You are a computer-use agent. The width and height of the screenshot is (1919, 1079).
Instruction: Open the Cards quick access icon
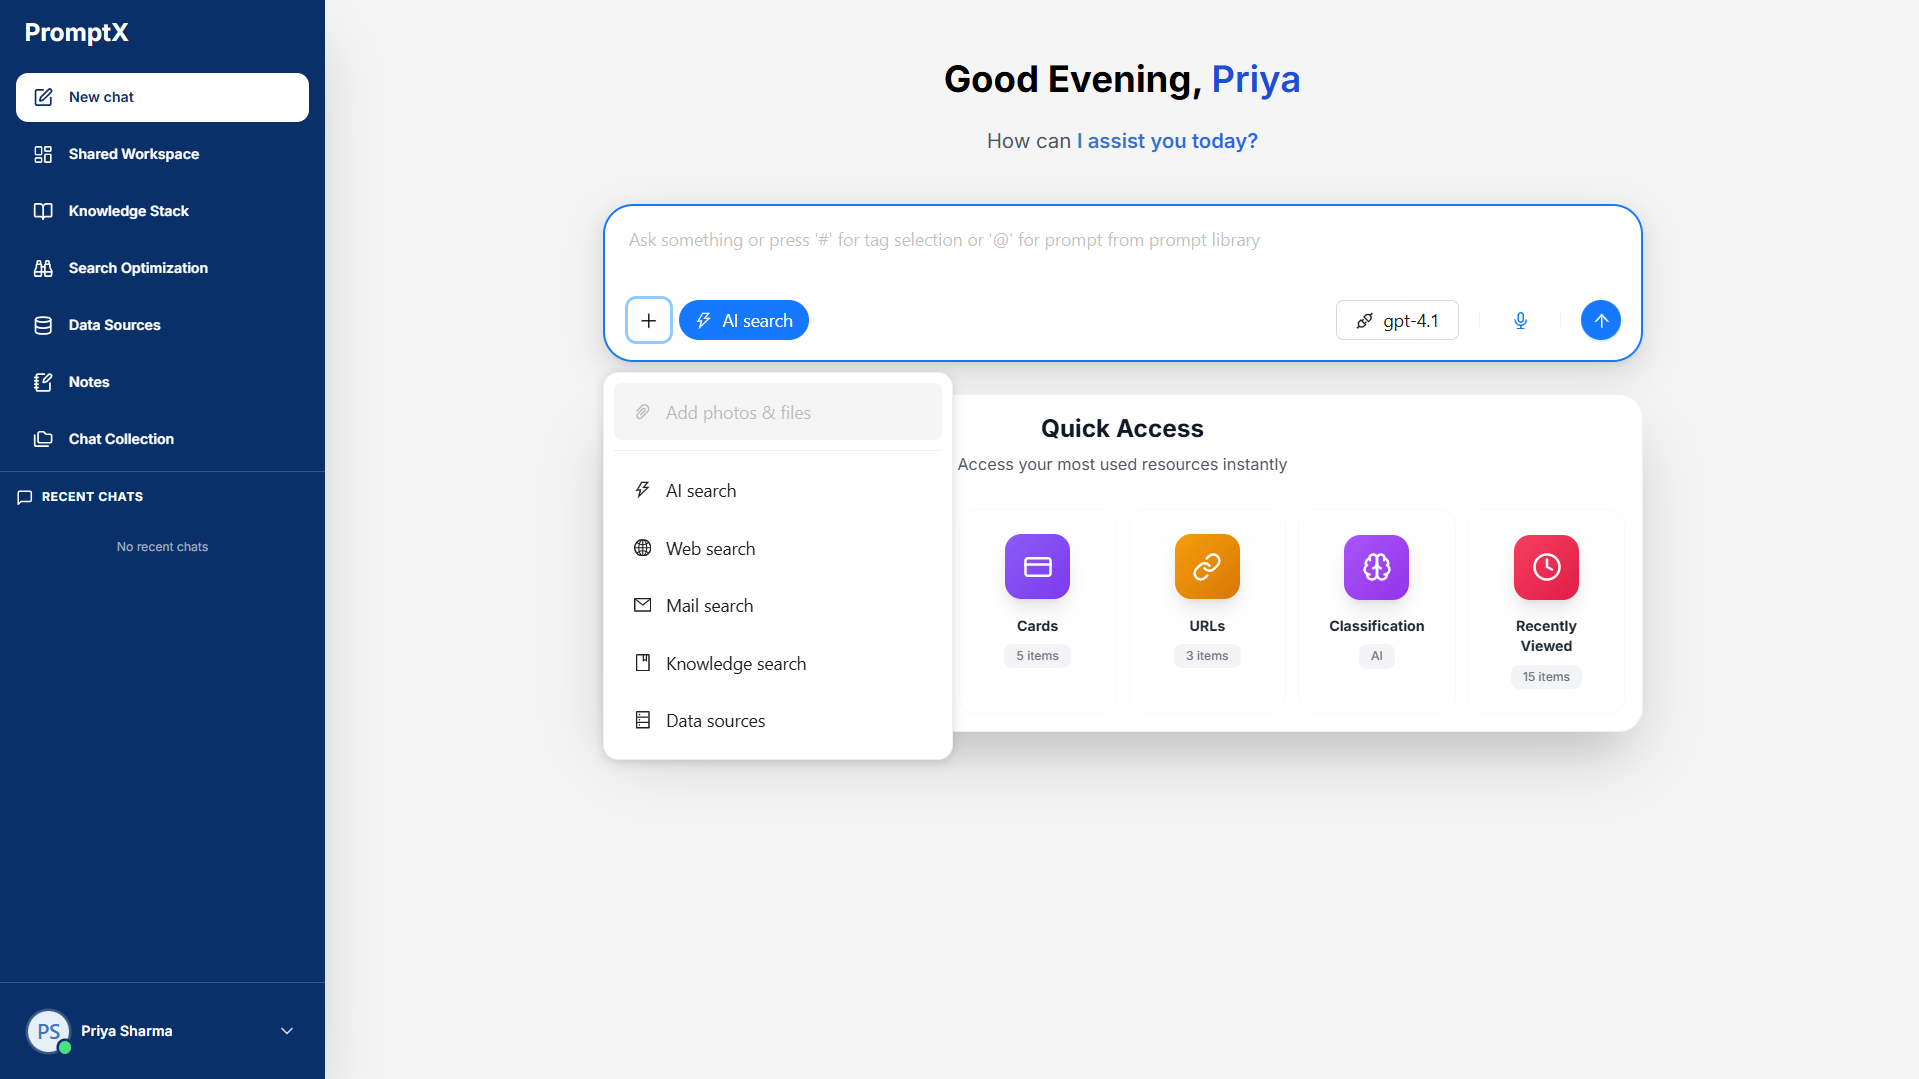pos(1037,567)
